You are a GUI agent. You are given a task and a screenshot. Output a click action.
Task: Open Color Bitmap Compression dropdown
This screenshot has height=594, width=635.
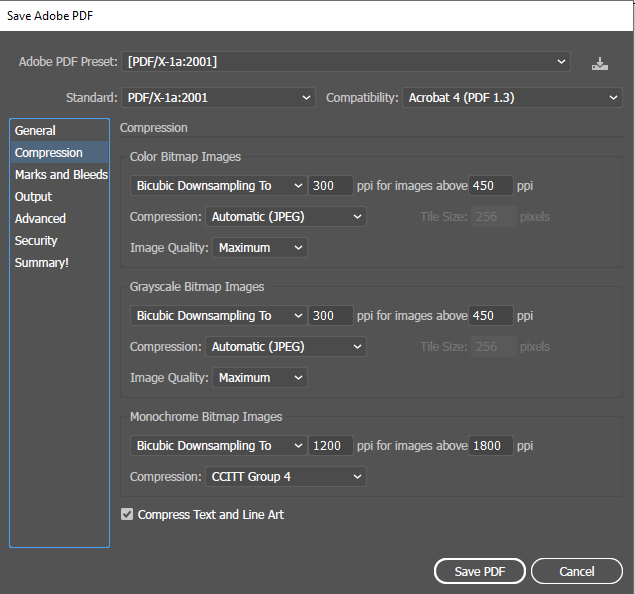point(286,217)
